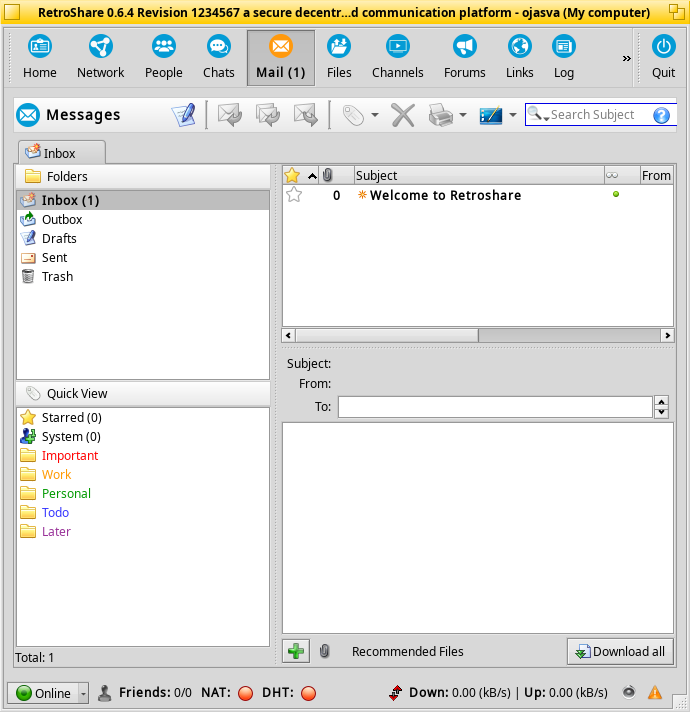
Task: Compose a new message with the pen icon
Action: click(x=184, y=115)
